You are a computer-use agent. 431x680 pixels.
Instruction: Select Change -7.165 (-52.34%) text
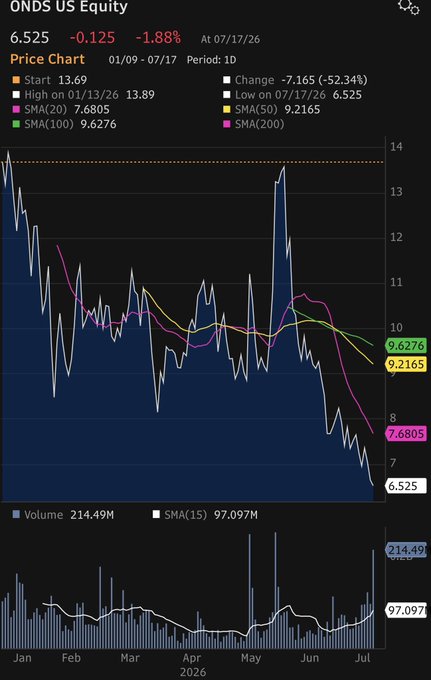point(301,80)
